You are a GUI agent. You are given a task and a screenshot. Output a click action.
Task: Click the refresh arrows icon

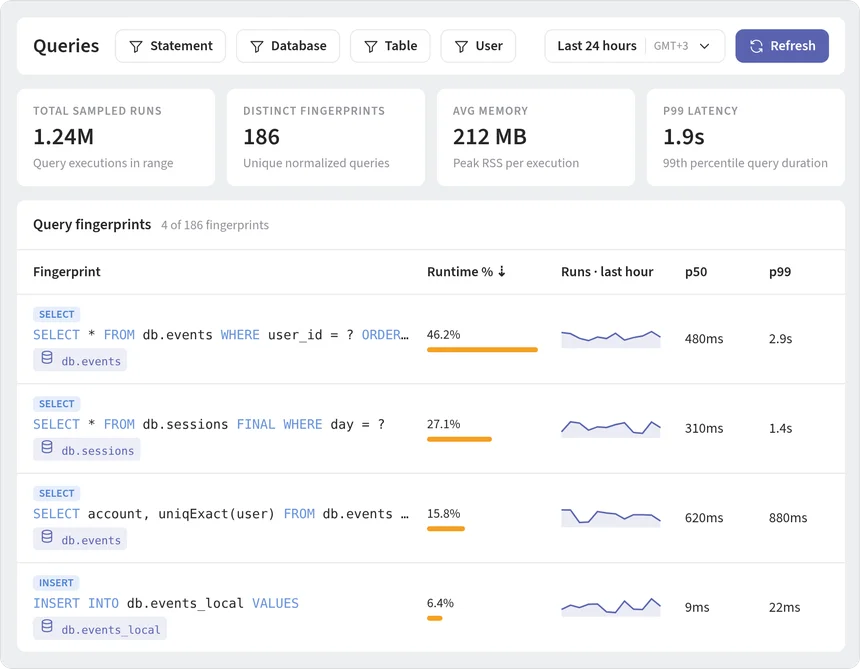(756, 46)
